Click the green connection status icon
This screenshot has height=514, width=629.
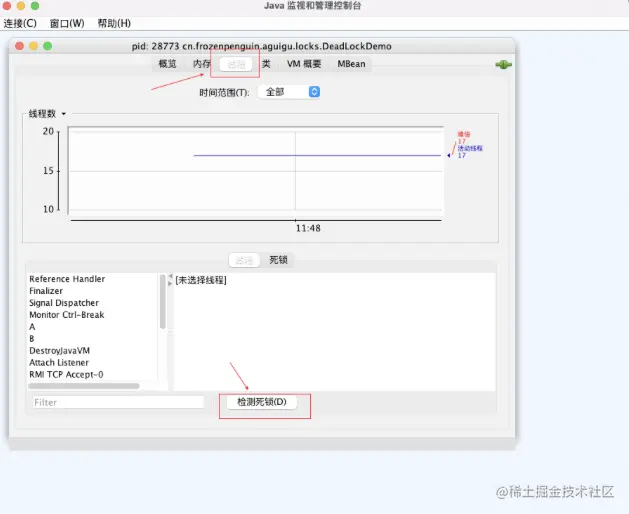503,65
